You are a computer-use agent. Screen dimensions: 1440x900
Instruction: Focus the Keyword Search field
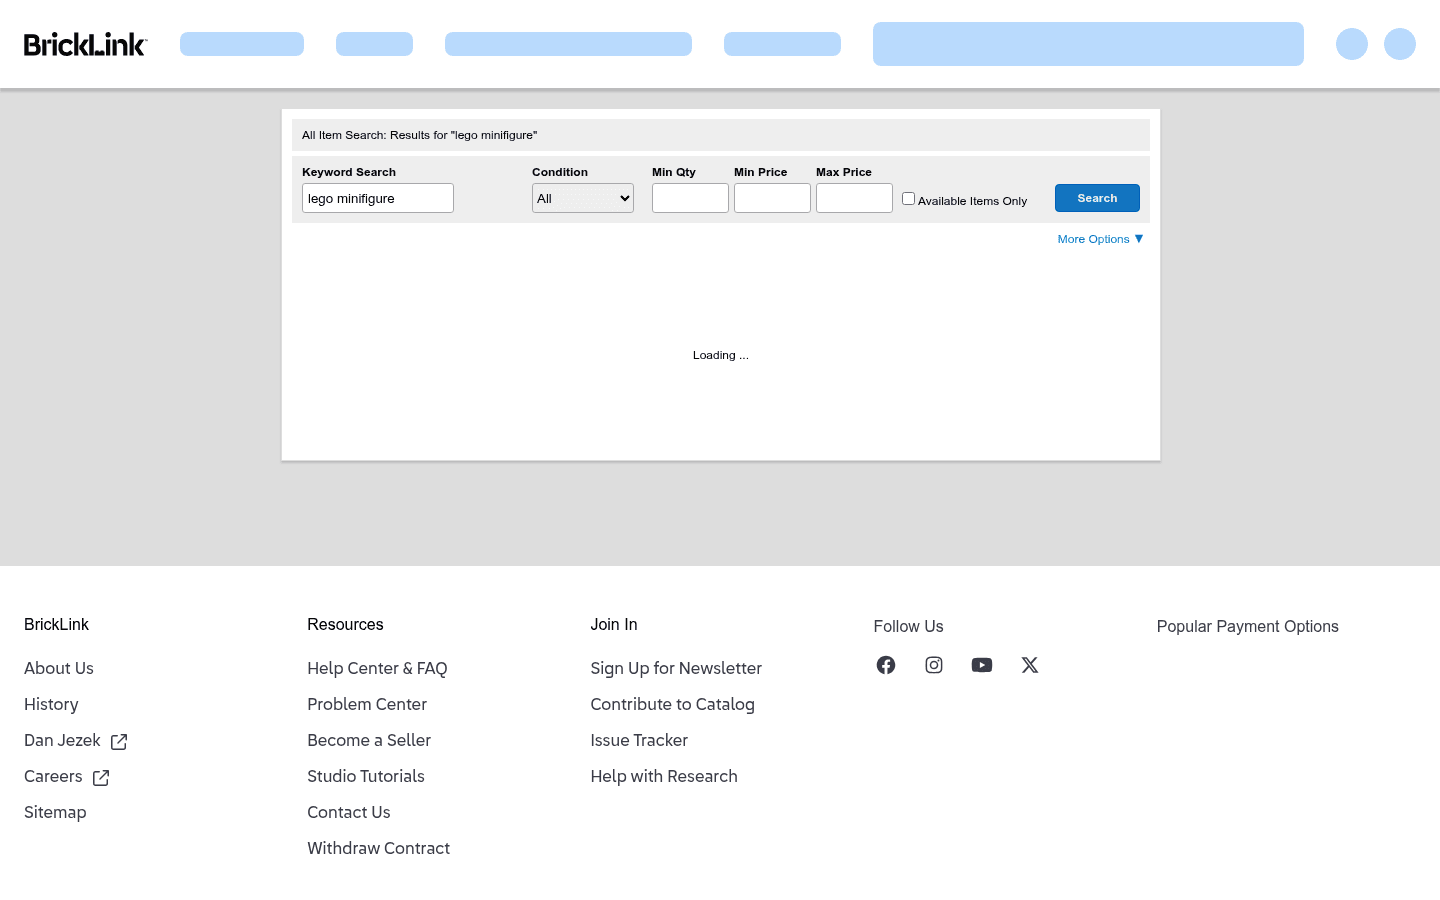[378, 198]
